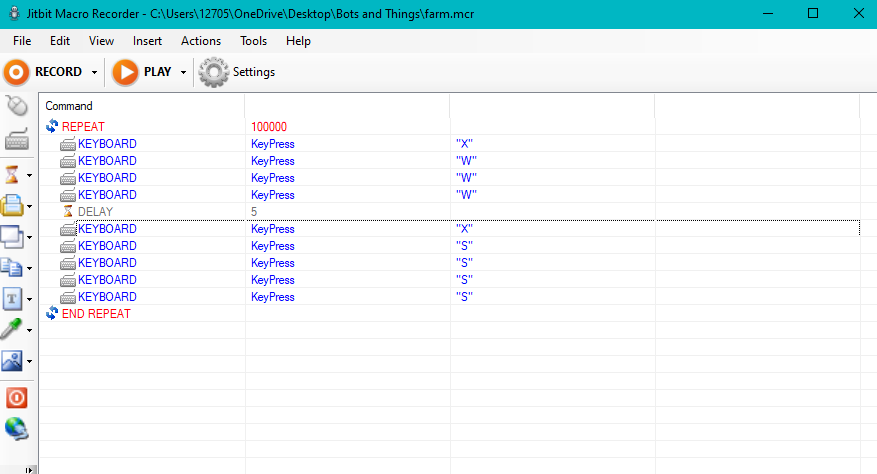Screen dimensions: 877x474
Task: Expand the Play dropdown arrow
Action: (x=184, y=72)
